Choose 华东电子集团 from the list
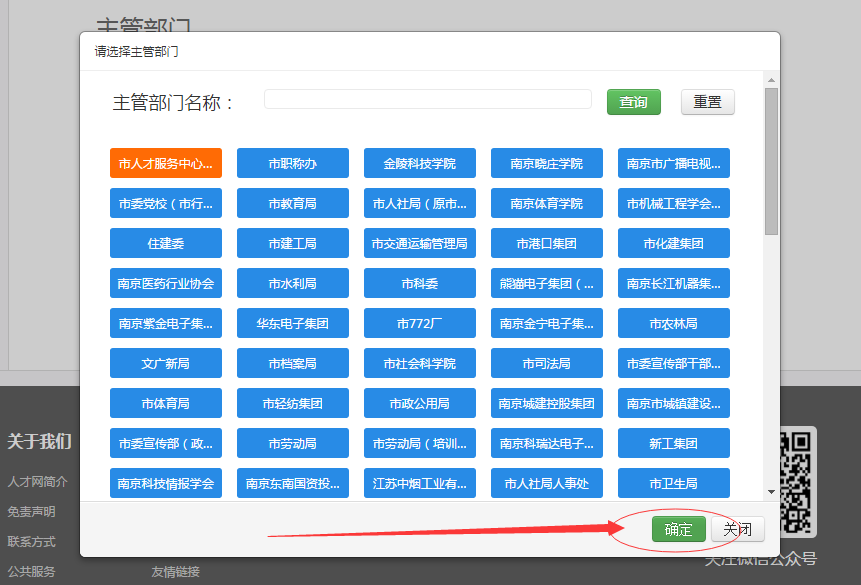The image size is (861, 585). coord(292,323)
